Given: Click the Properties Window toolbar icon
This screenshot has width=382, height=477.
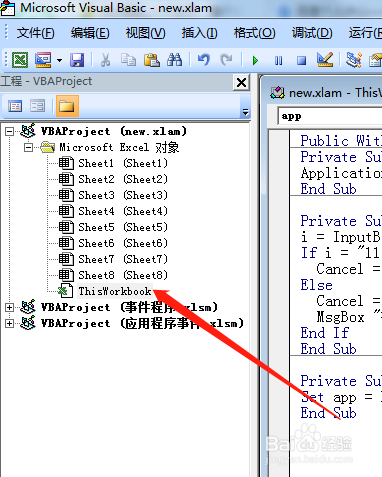Looking at the screenshot, I should click(375, 60).
